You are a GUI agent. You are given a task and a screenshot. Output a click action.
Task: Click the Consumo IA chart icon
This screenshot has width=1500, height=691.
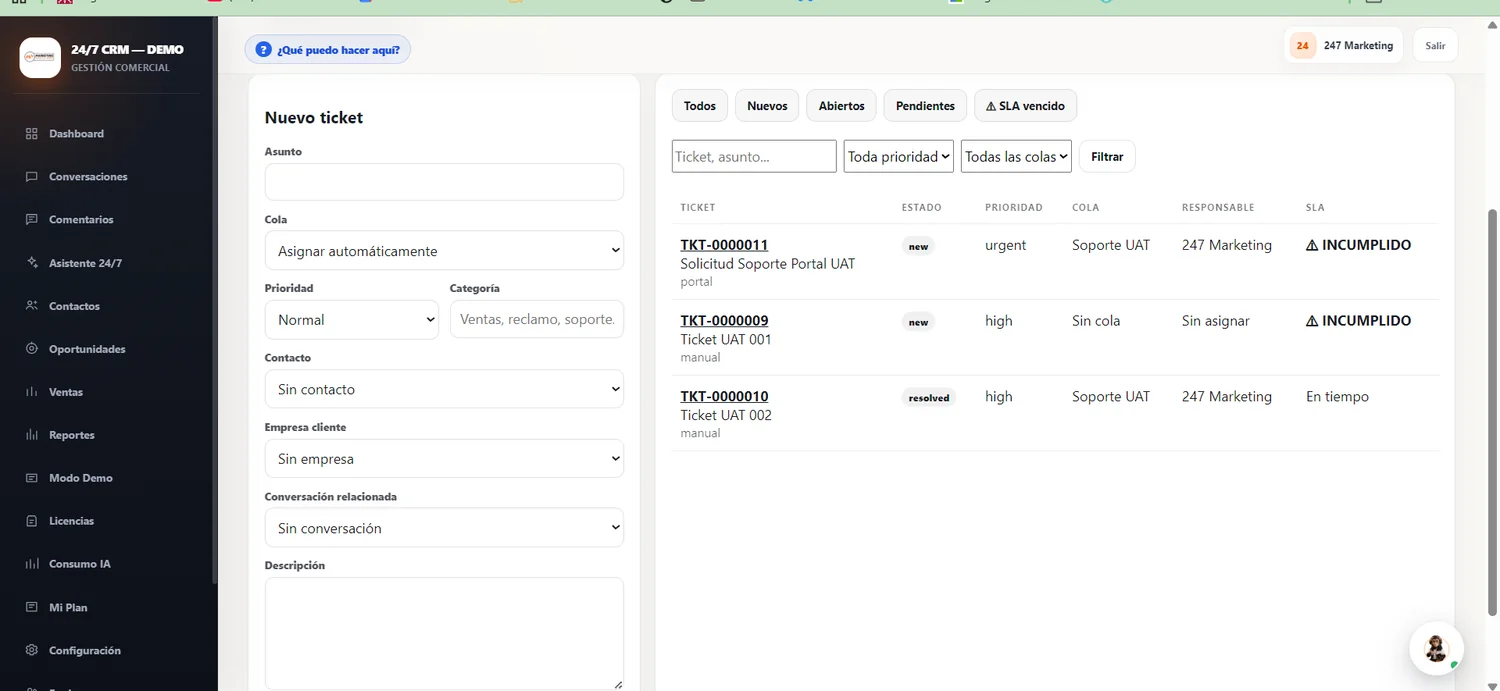point(32,564)
